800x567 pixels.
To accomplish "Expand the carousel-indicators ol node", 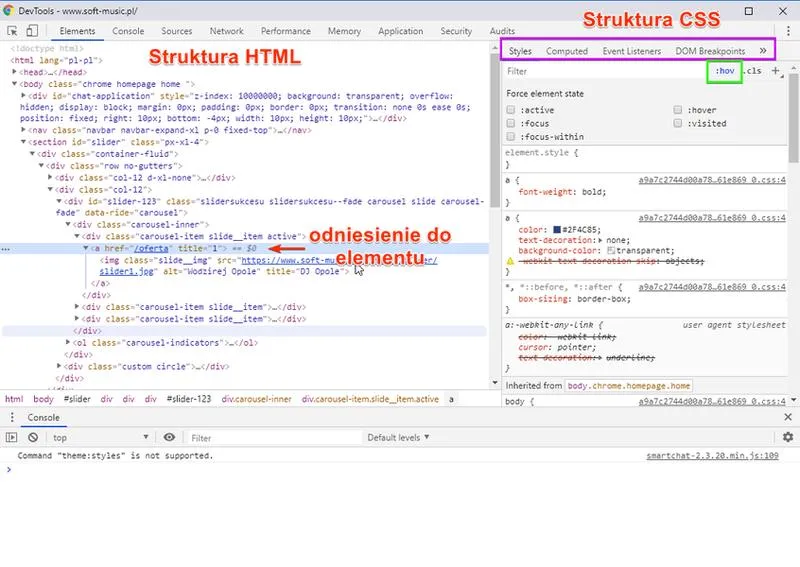I will click(68, 342).
